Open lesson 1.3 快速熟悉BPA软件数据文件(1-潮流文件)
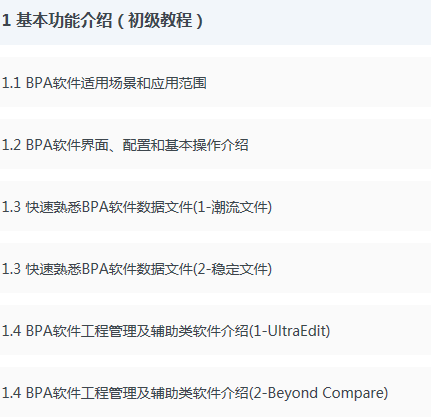 [215, 206]
